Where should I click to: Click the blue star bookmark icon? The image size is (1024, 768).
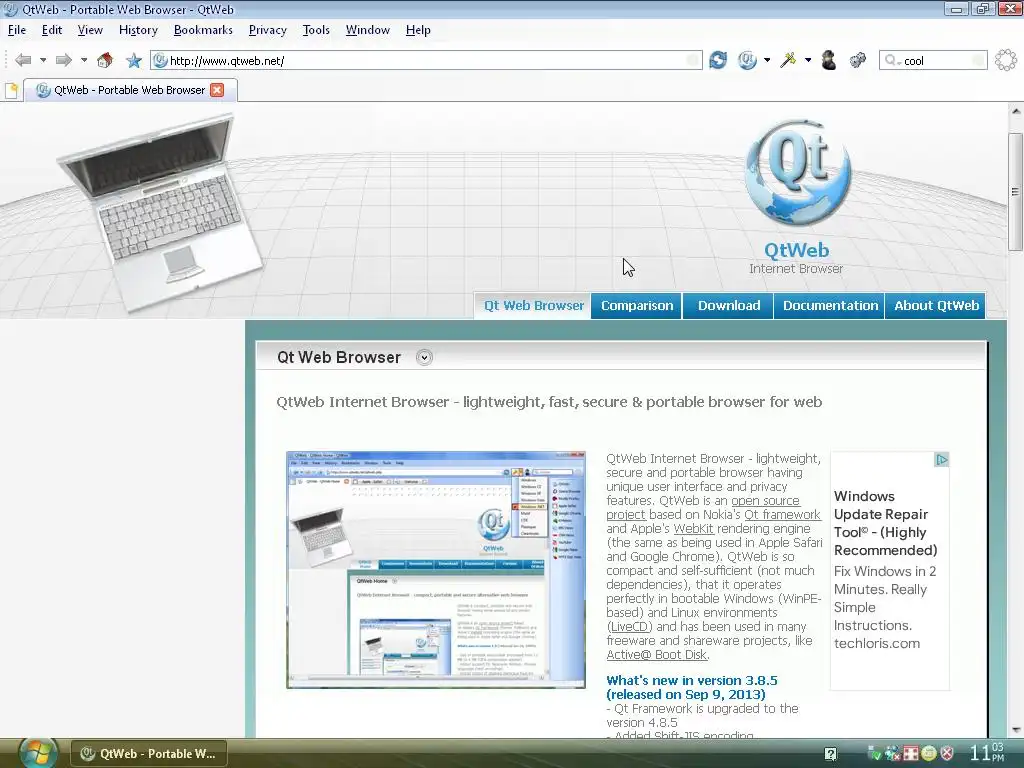[x=134, y=61]
